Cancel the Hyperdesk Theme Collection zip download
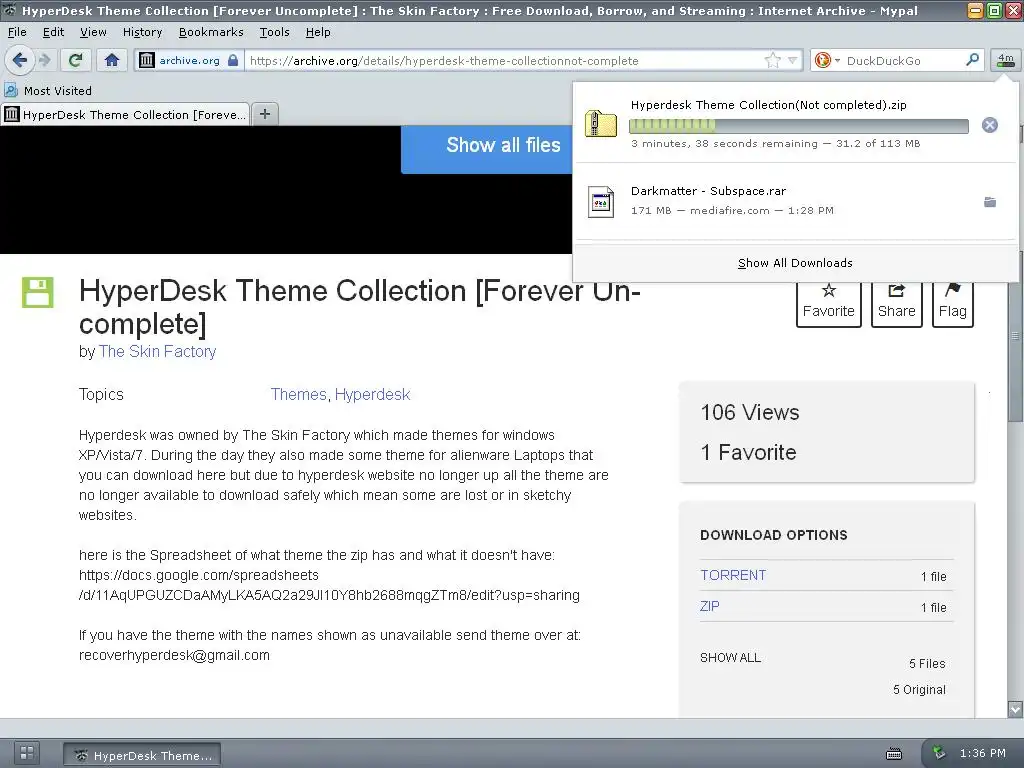 [989, 125]
